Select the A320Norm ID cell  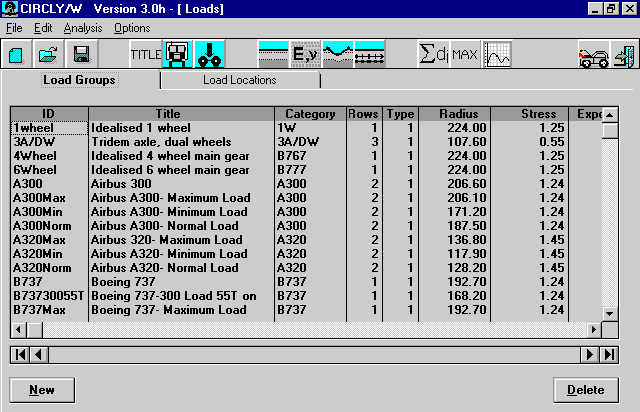coord(49,268)
